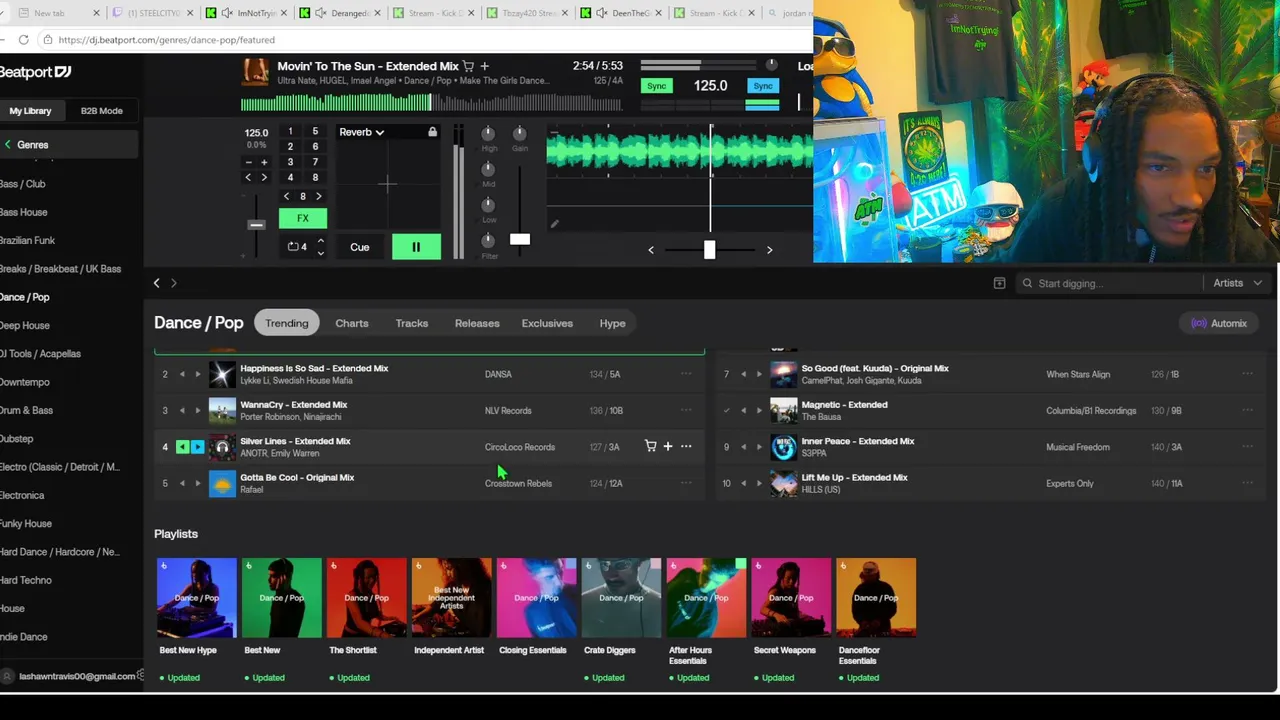
Task: Click the plus icon next to Movin' To The Sun
Action: point(485,66)
